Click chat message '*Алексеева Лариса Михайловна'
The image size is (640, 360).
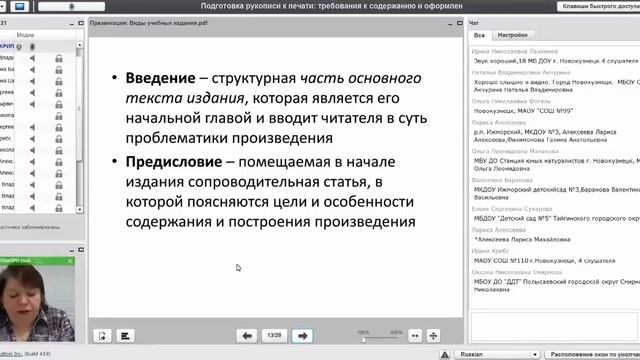522,240
